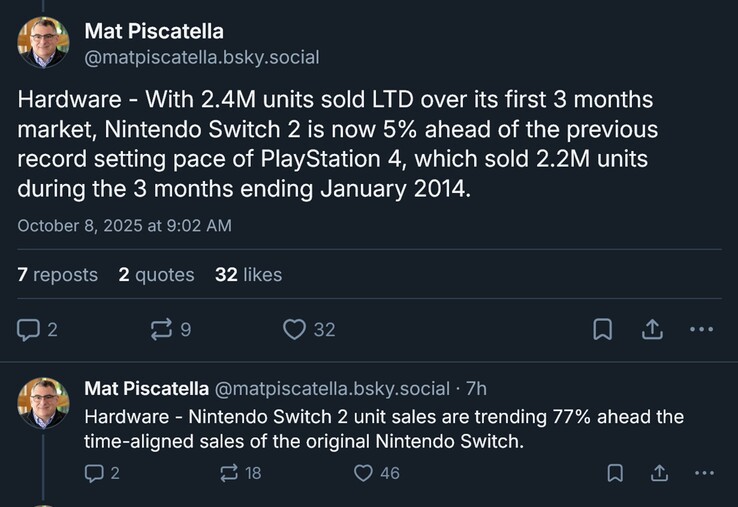View the 2 quotes list
Image resolution: width=738 pixels, height=507 pixels.
click(x=156, y=274)
